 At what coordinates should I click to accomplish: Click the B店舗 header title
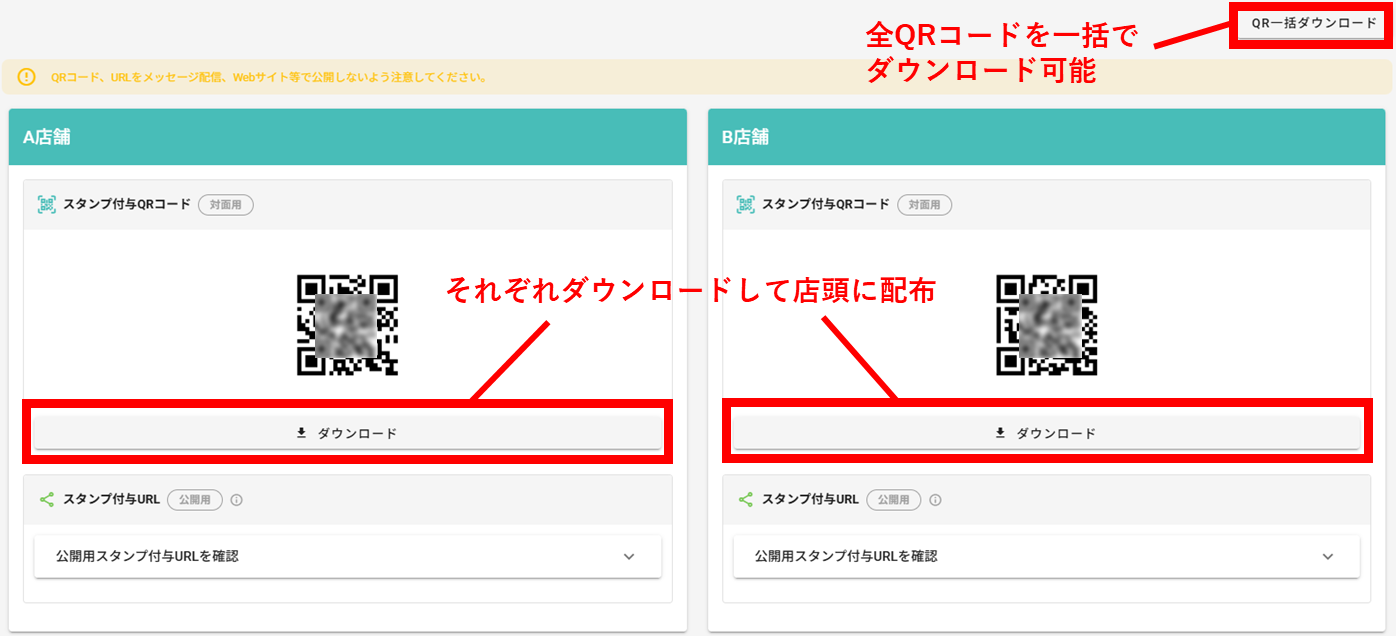(x=746, y=138)
